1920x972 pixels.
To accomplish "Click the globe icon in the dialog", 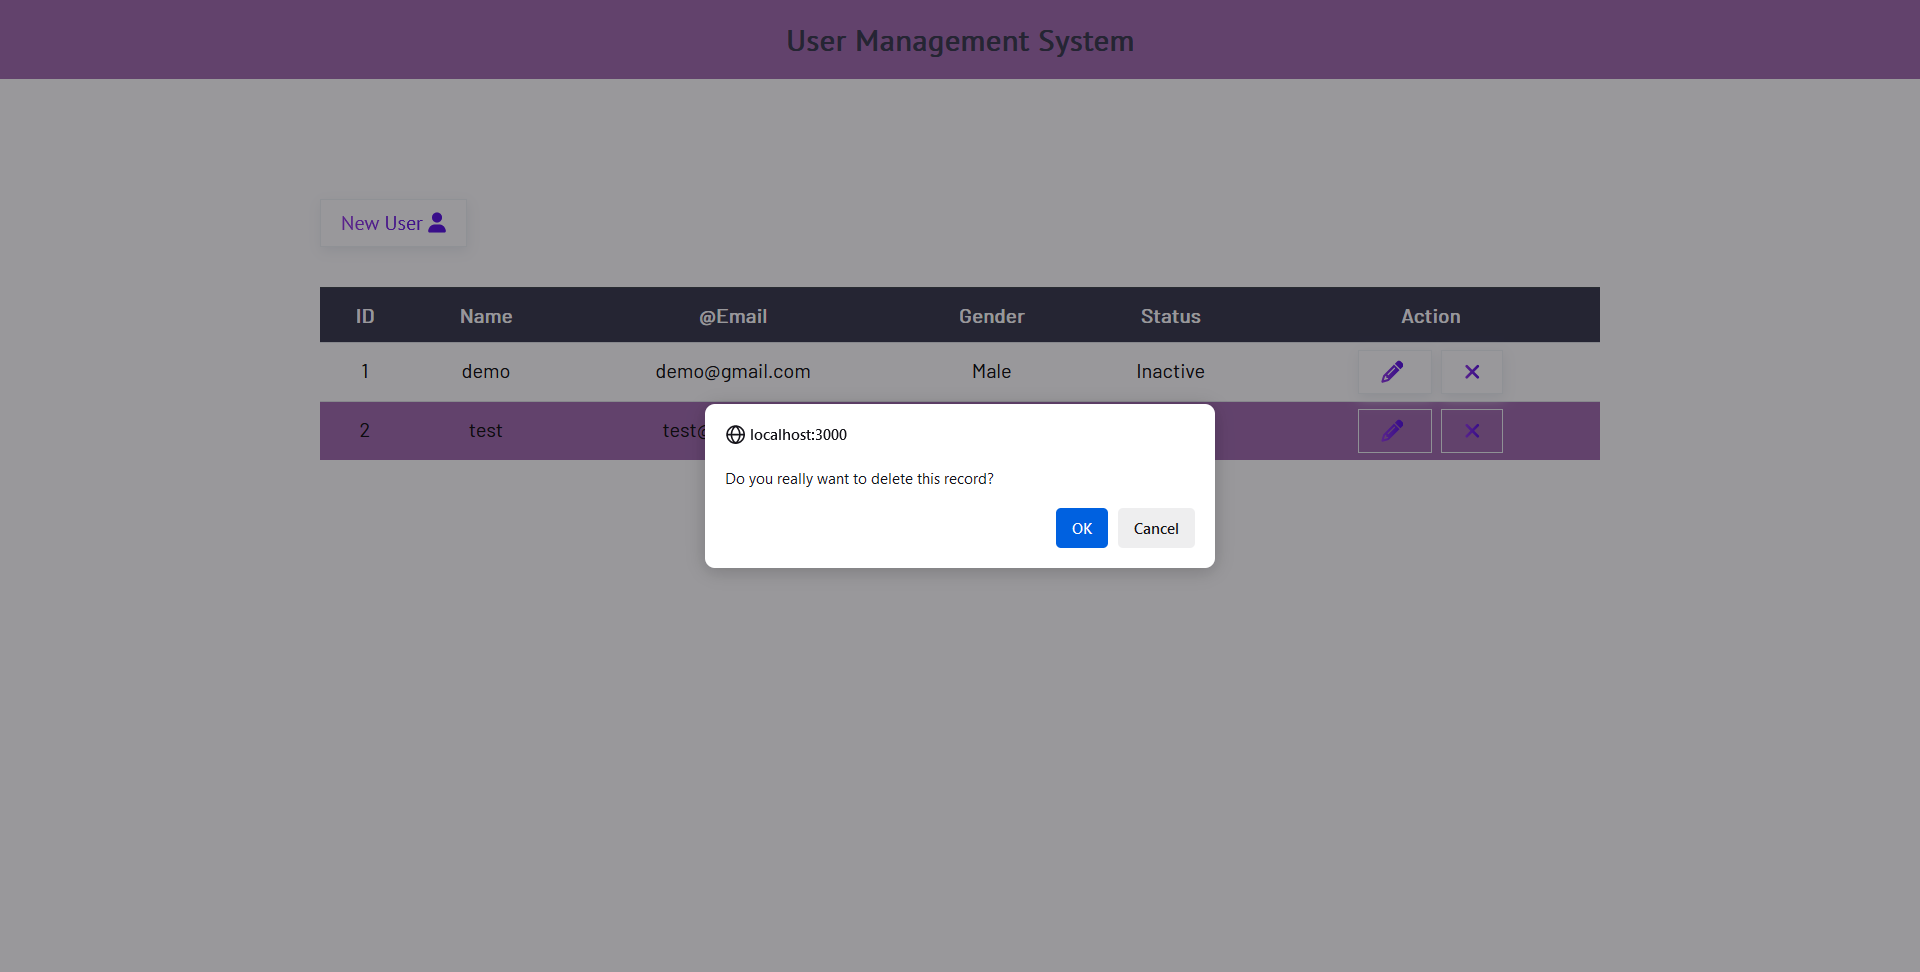I will [x=735, y=434].
